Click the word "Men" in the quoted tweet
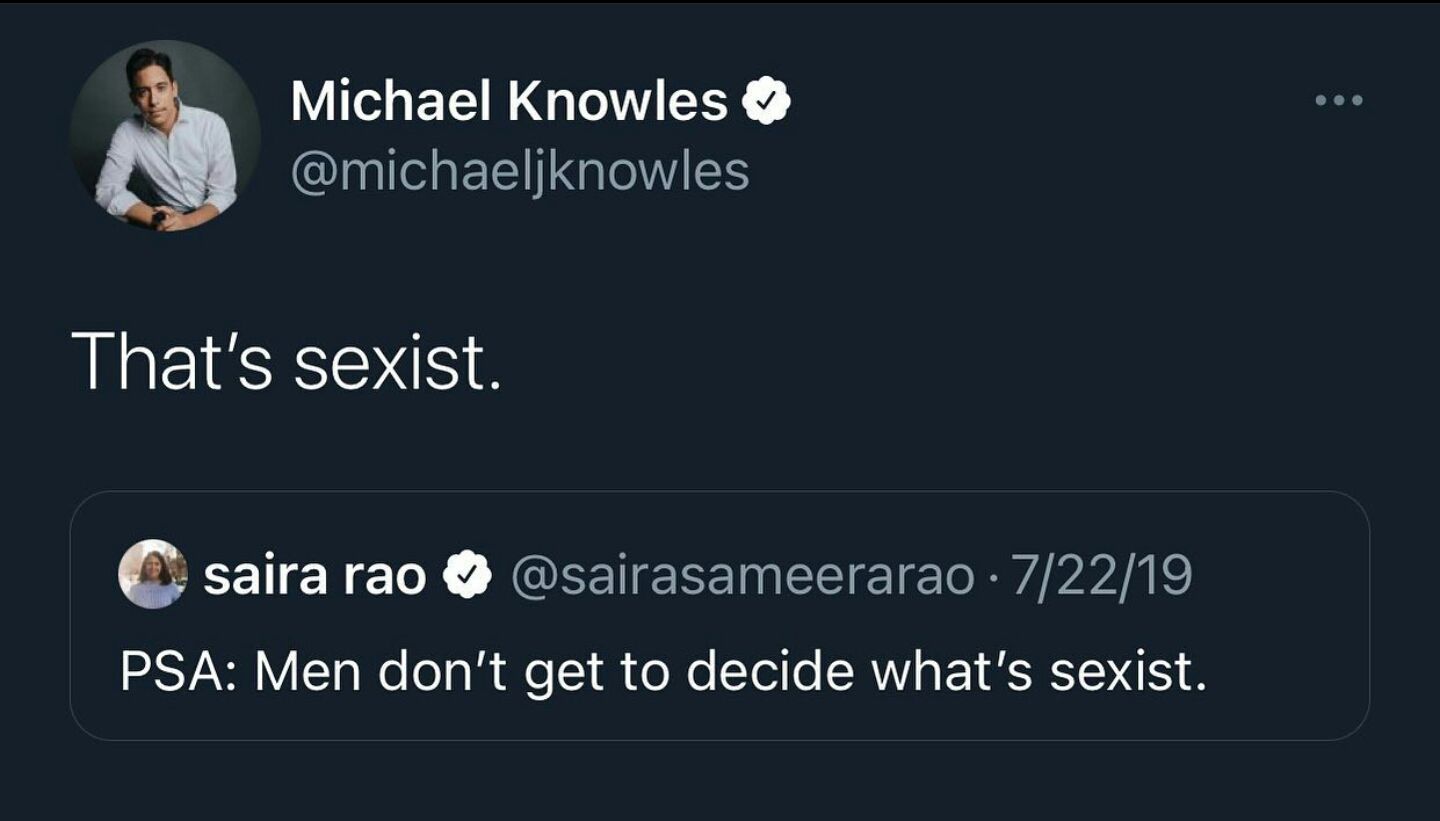Image resolution: width=1440 pixels, height=821 pixels. pyautogui.click(x=307, y=672)
